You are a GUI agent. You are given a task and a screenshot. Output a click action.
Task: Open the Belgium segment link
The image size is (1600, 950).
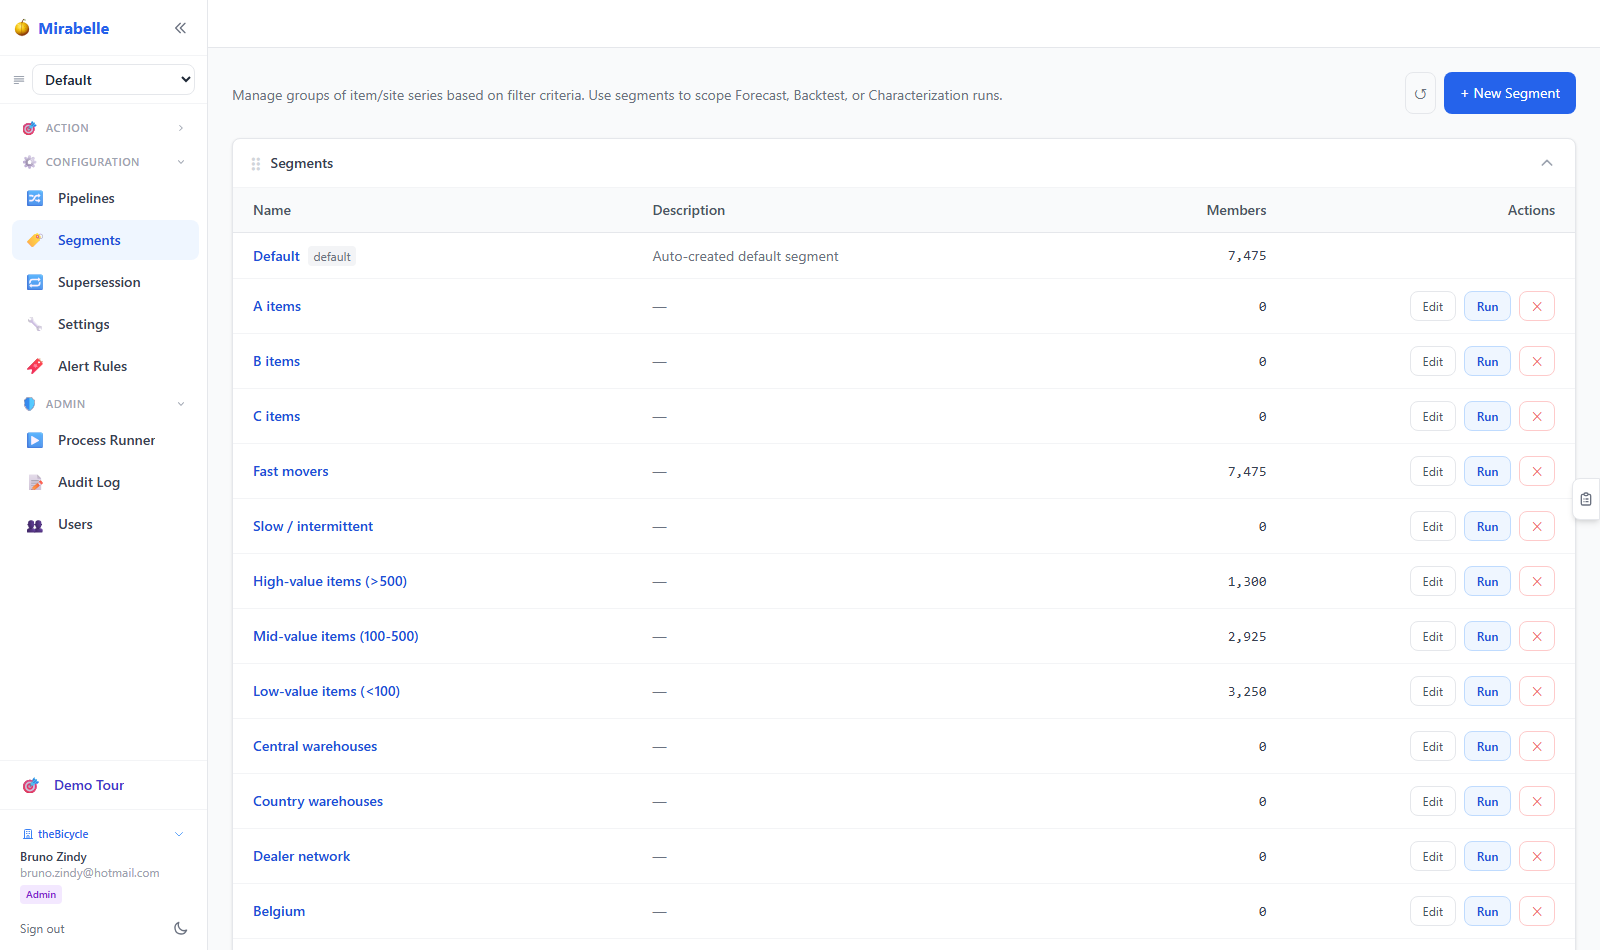pyautogui.click(x=279, y=911)
